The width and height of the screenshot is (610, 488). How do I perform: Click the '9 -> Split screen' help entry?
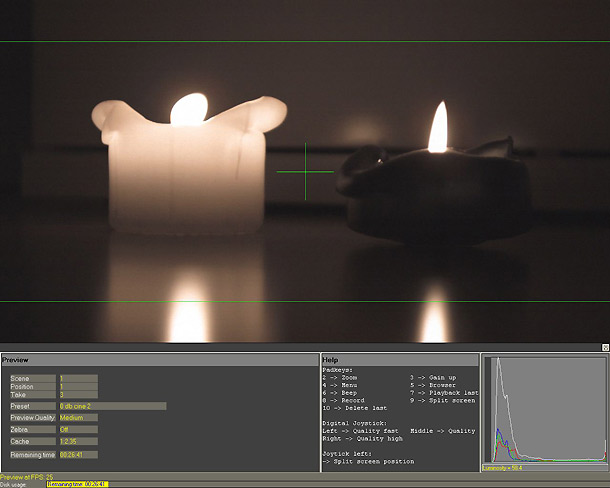[444, 400]
